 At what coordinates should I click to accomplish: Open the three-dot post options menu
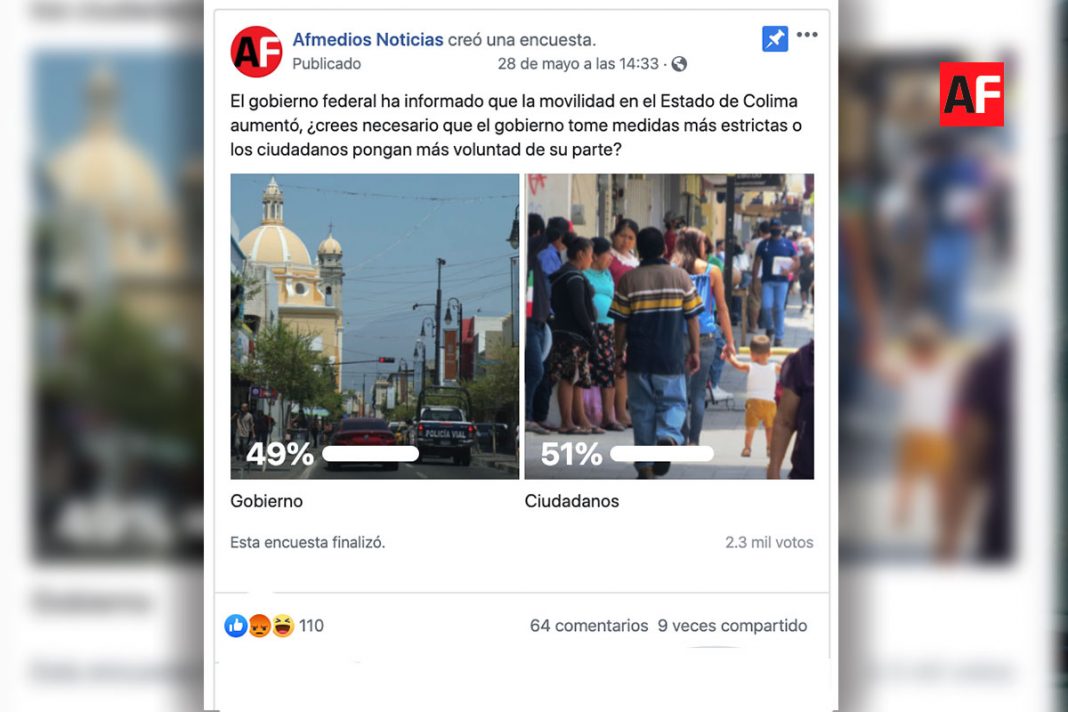807,35
